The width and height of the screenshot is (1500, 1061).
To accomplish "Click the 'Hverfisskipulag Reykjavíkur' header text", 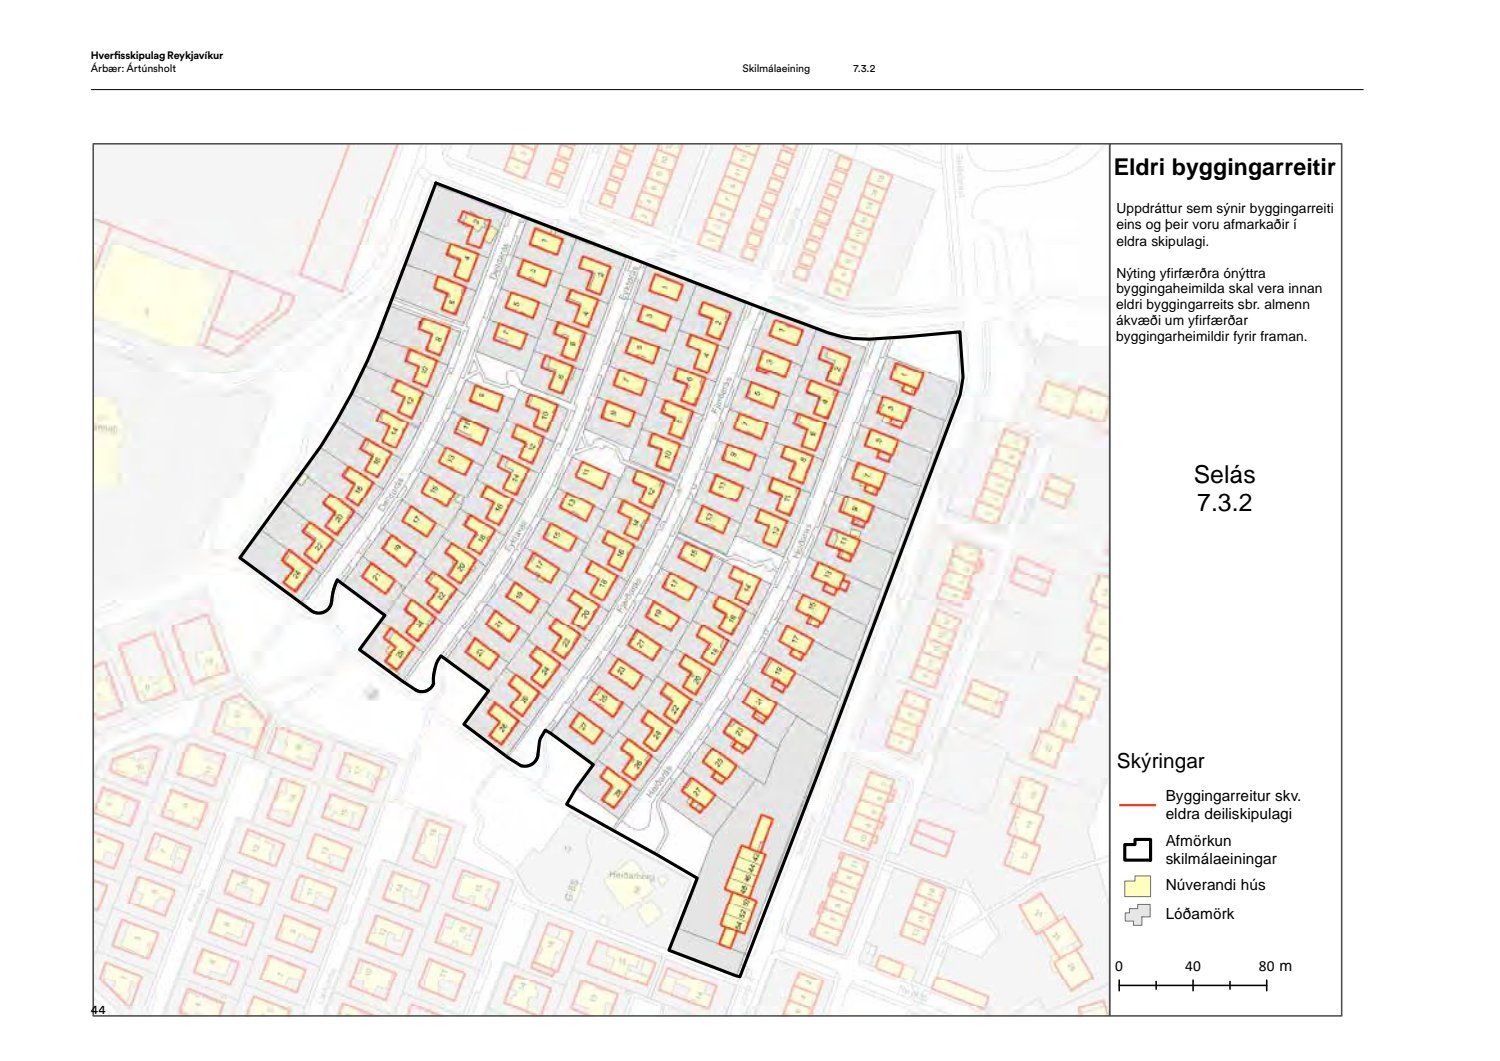I will [x=156, y=56].
